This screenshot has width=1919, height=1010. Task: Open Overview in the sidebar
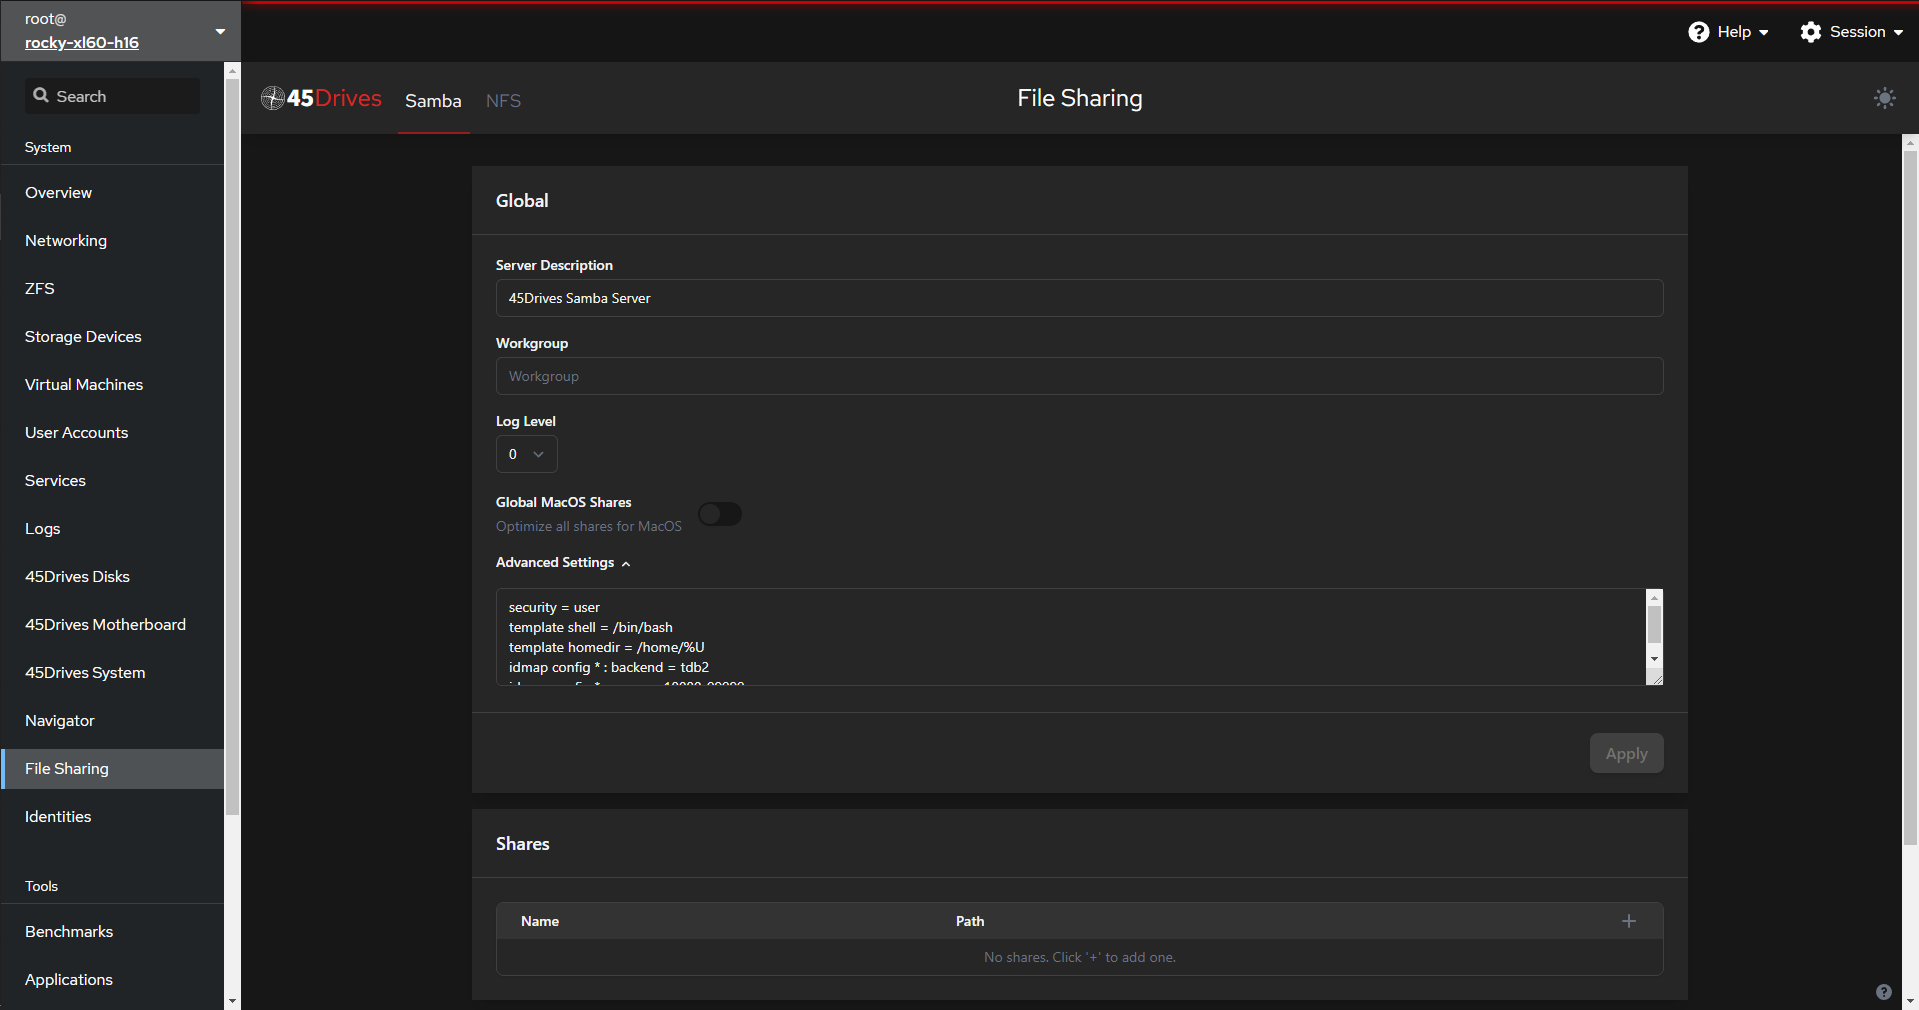pos(112,193)
